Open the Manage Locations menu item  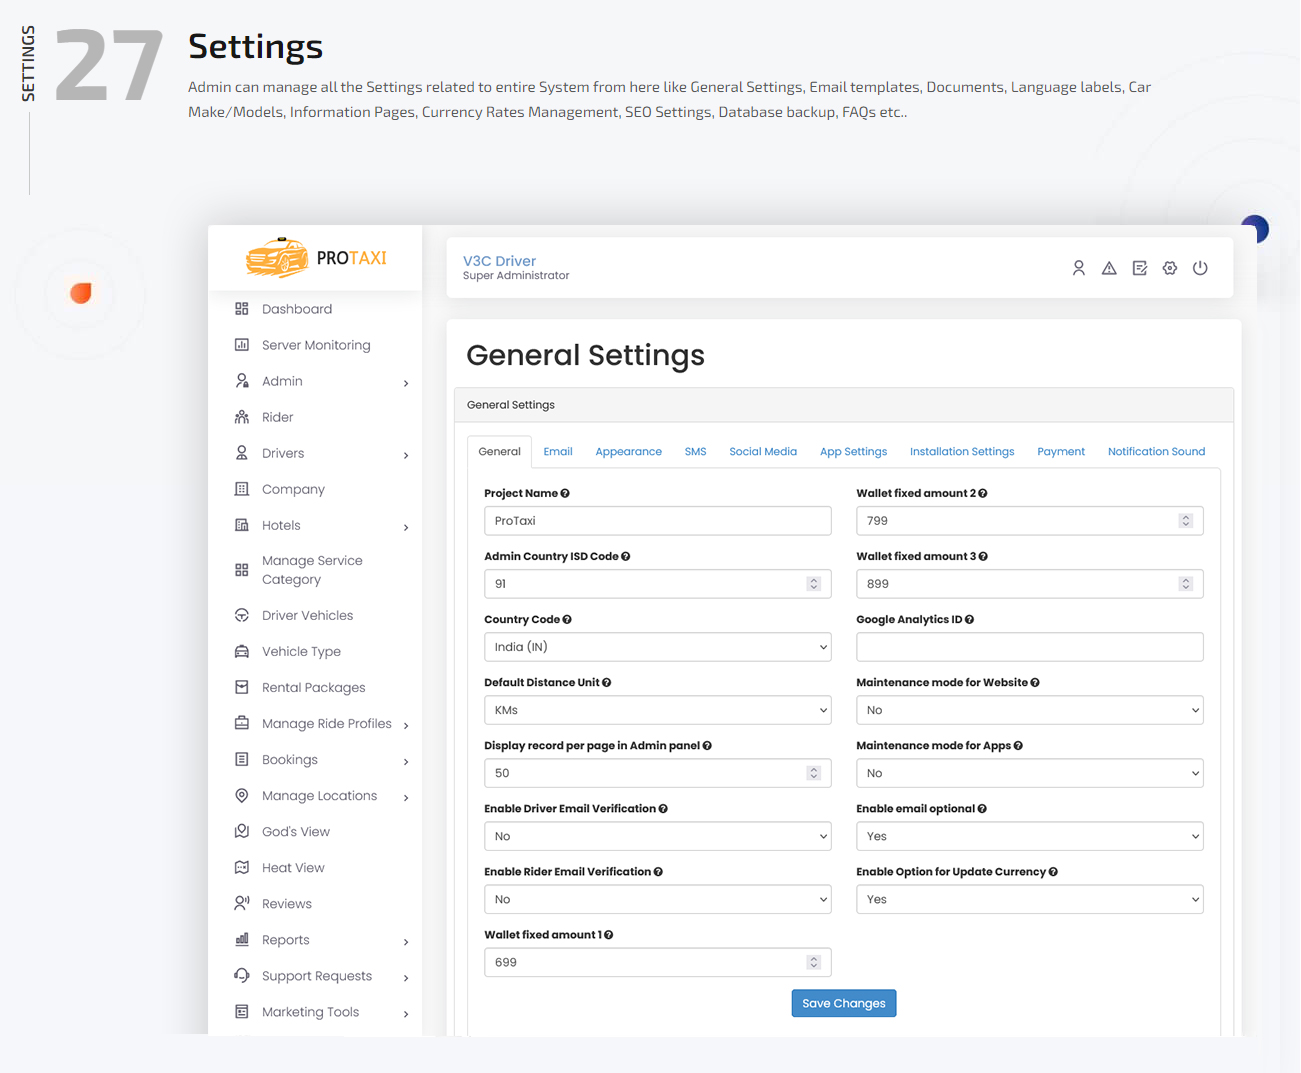[320, 796]
